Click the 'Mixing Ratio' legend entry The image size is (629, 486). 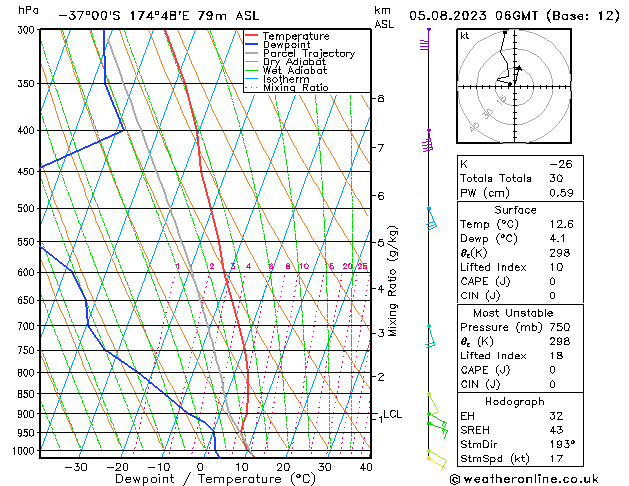tap(287, 87)
